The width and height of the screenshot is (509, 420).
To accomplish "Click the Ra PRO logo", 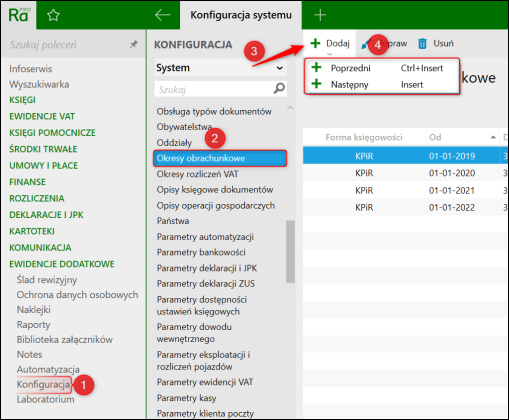I will [x=19, y=15].
